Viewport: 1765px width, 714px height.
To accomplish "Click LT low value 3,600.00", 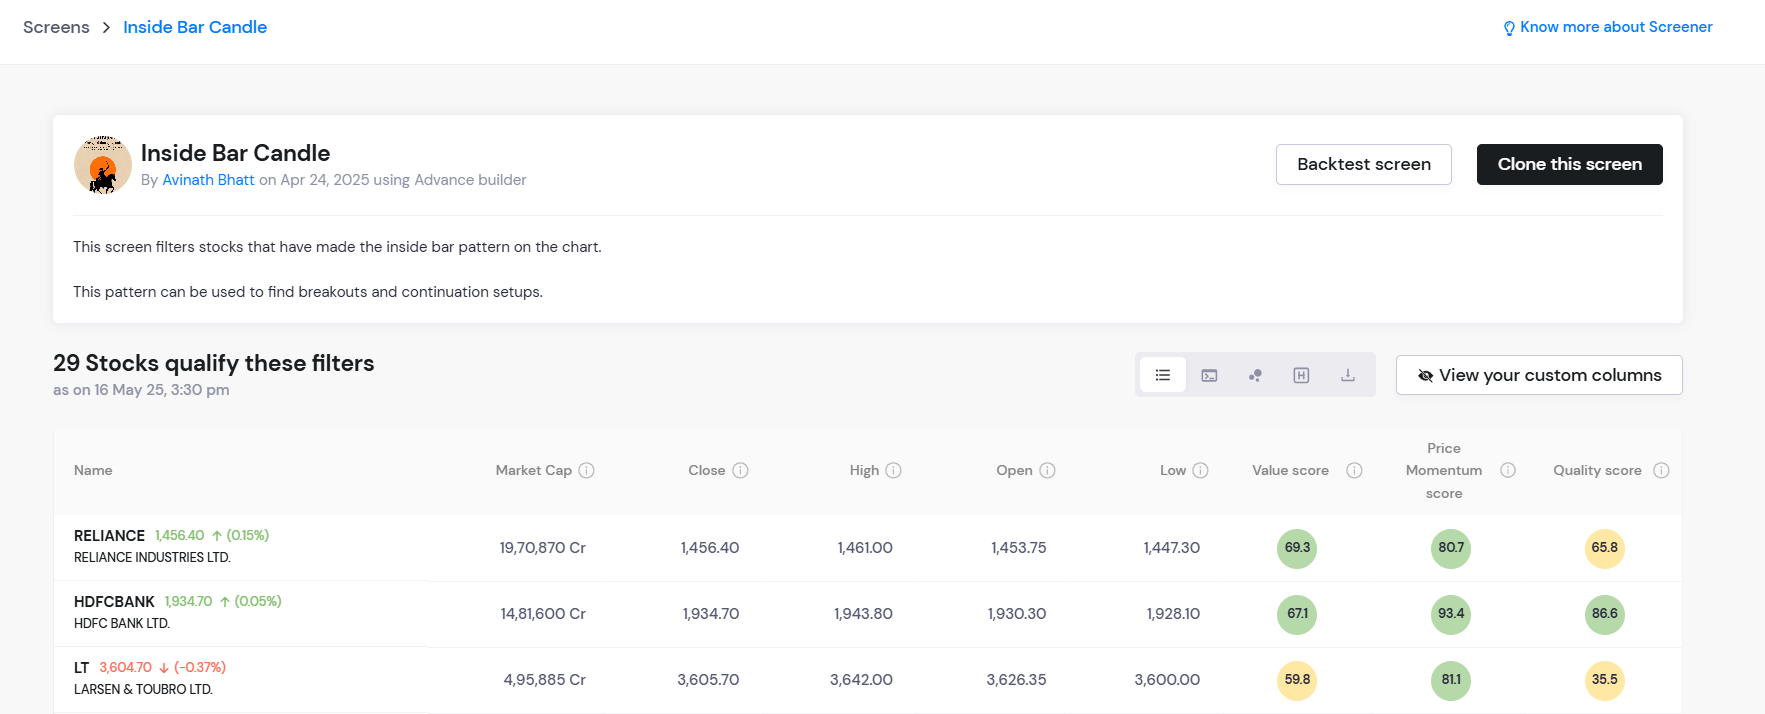I will point(1167,680).
